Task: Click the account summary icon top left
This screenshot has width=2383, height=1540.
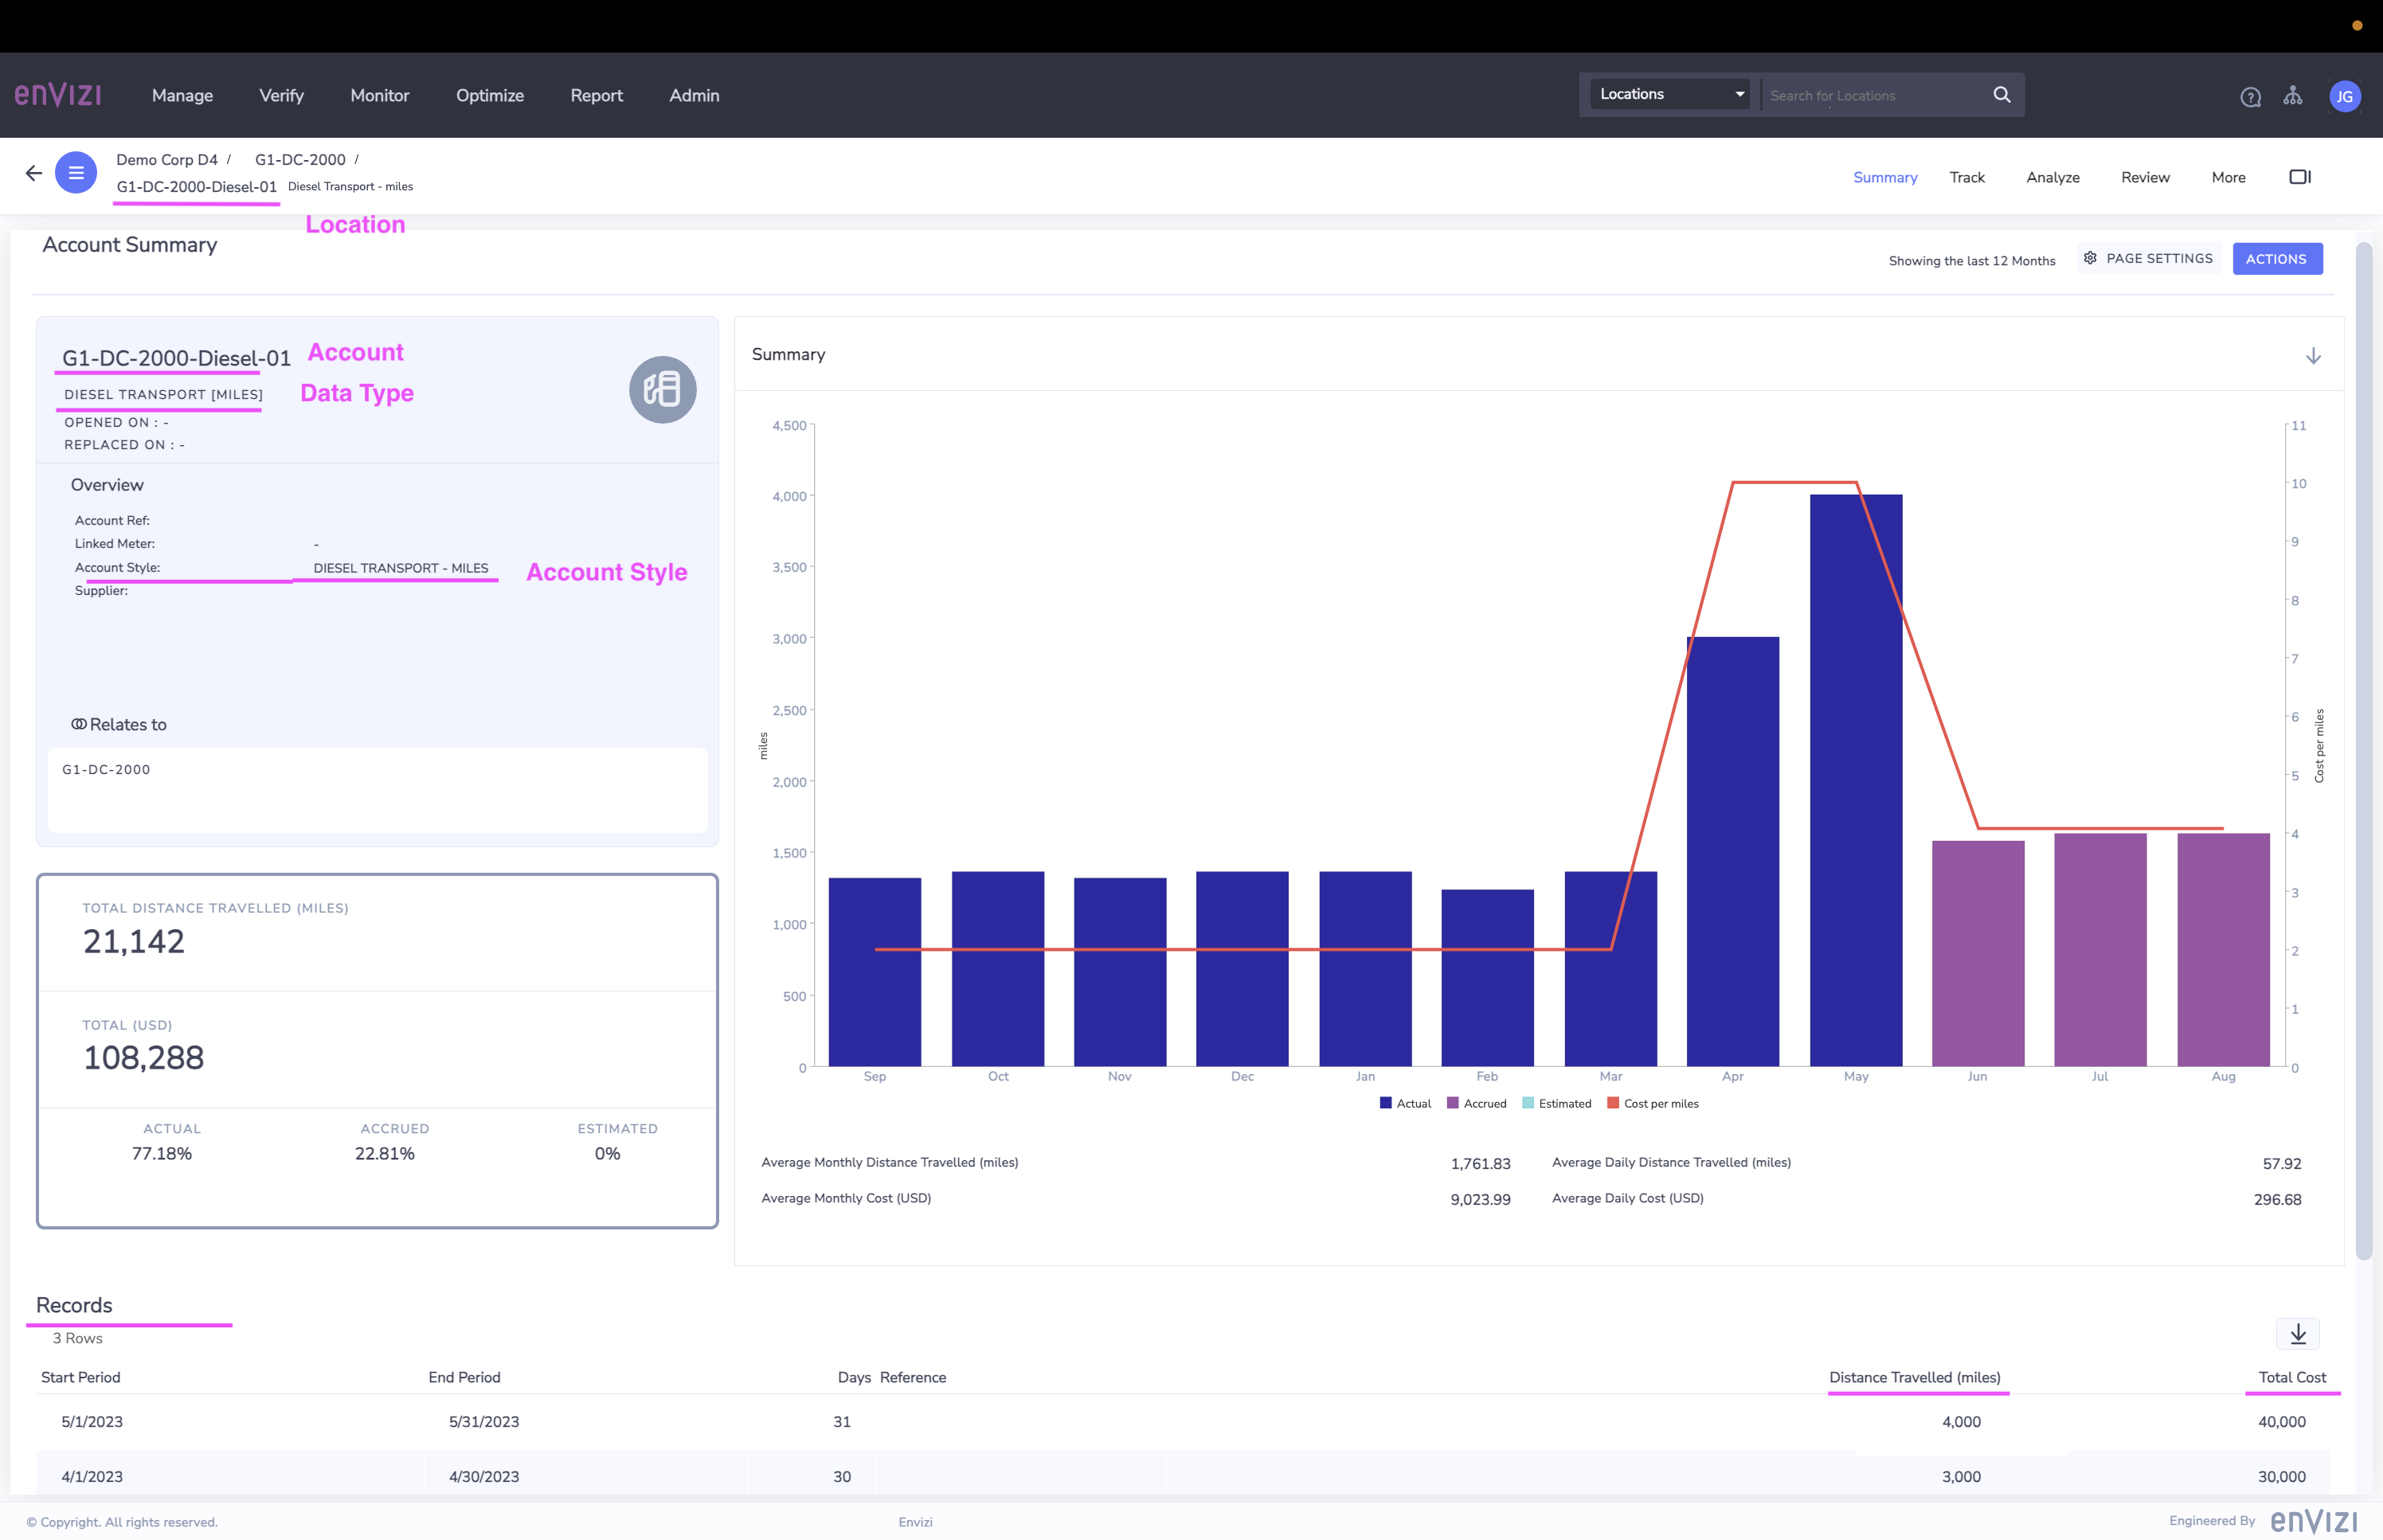Action: click(76, 172)
